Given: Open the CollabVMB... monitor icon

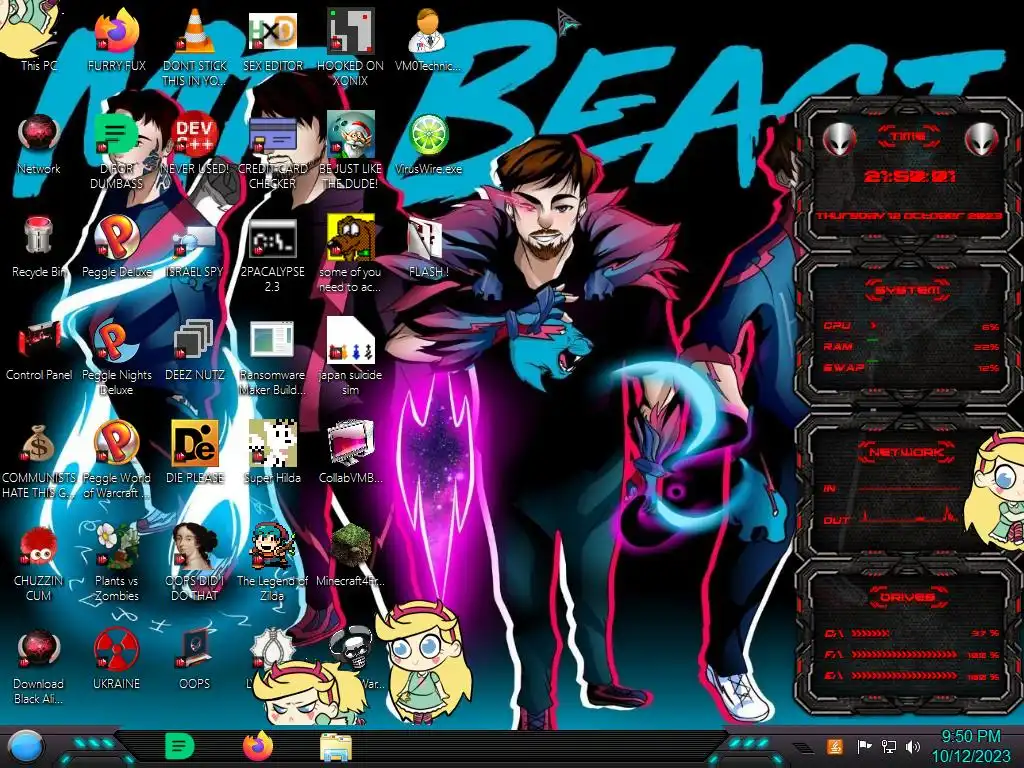Looking at the screenshot, I should pos(350,443).
